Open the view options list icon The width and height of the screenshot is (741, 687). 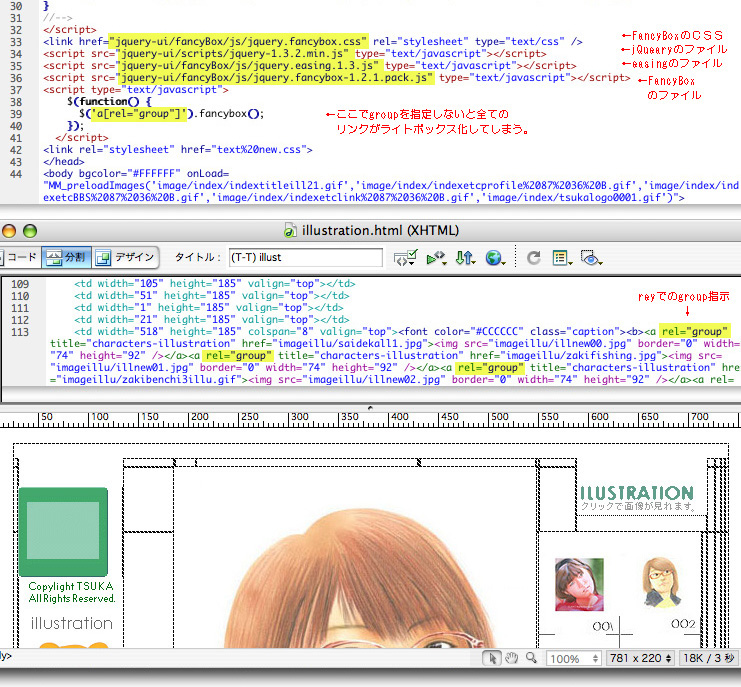pyautogui.click(x=562, y=258)
